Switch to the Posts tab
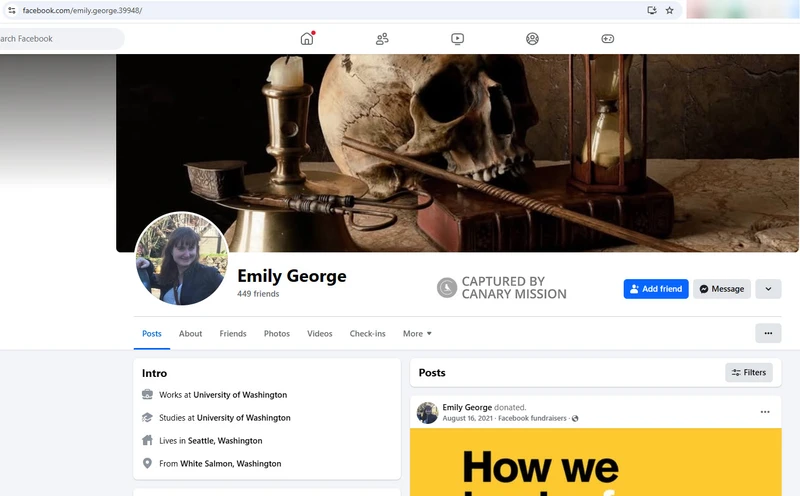800x496 pixels. tap(152, 334)
